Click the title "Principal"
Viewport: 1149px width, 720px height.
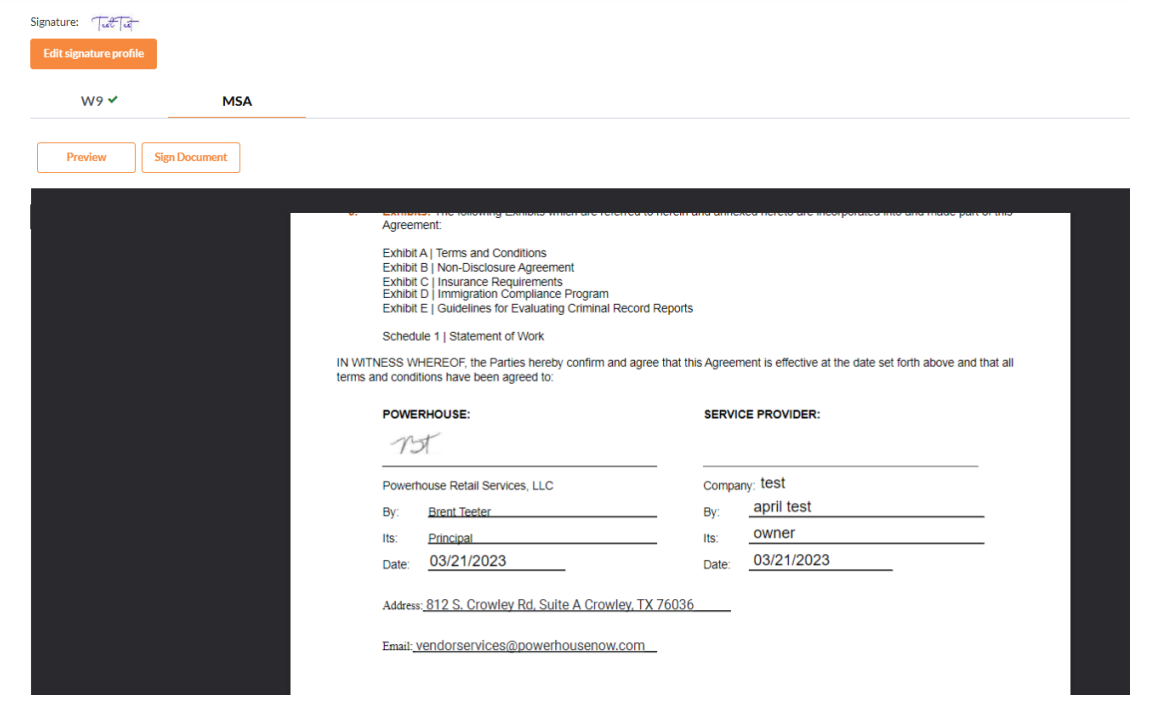point(450,538)
